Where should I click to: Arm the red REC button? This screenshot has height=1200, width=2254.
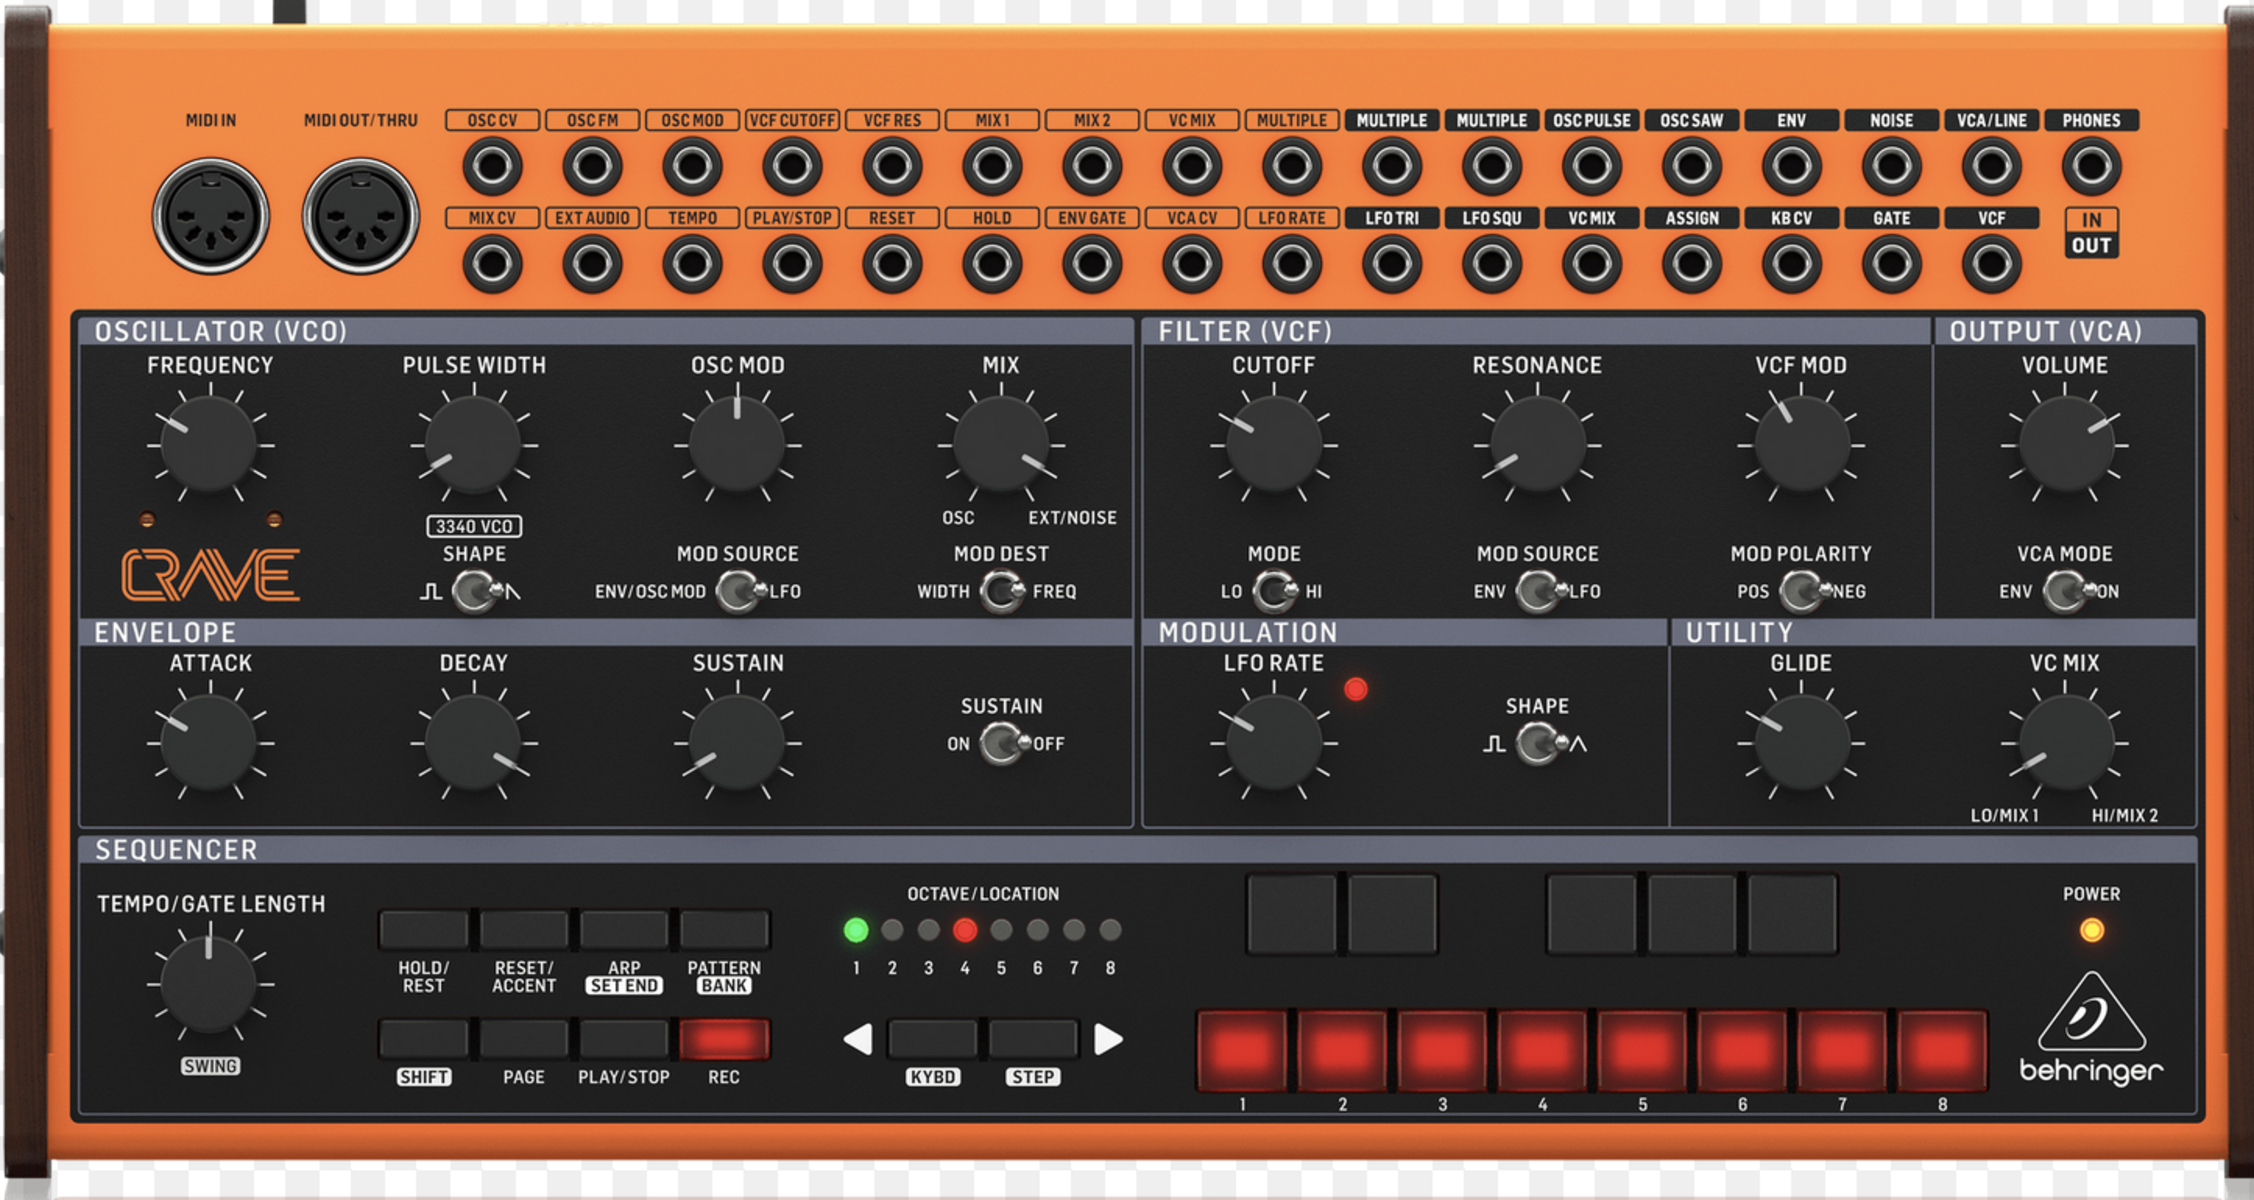point(724,1039)
